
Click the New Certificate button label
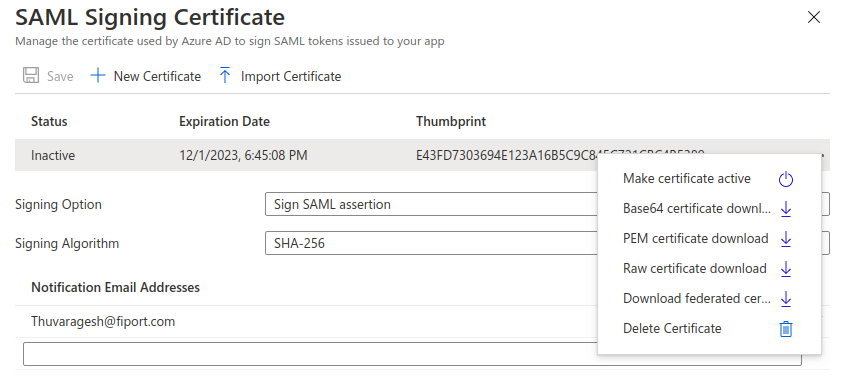[157, 76]
